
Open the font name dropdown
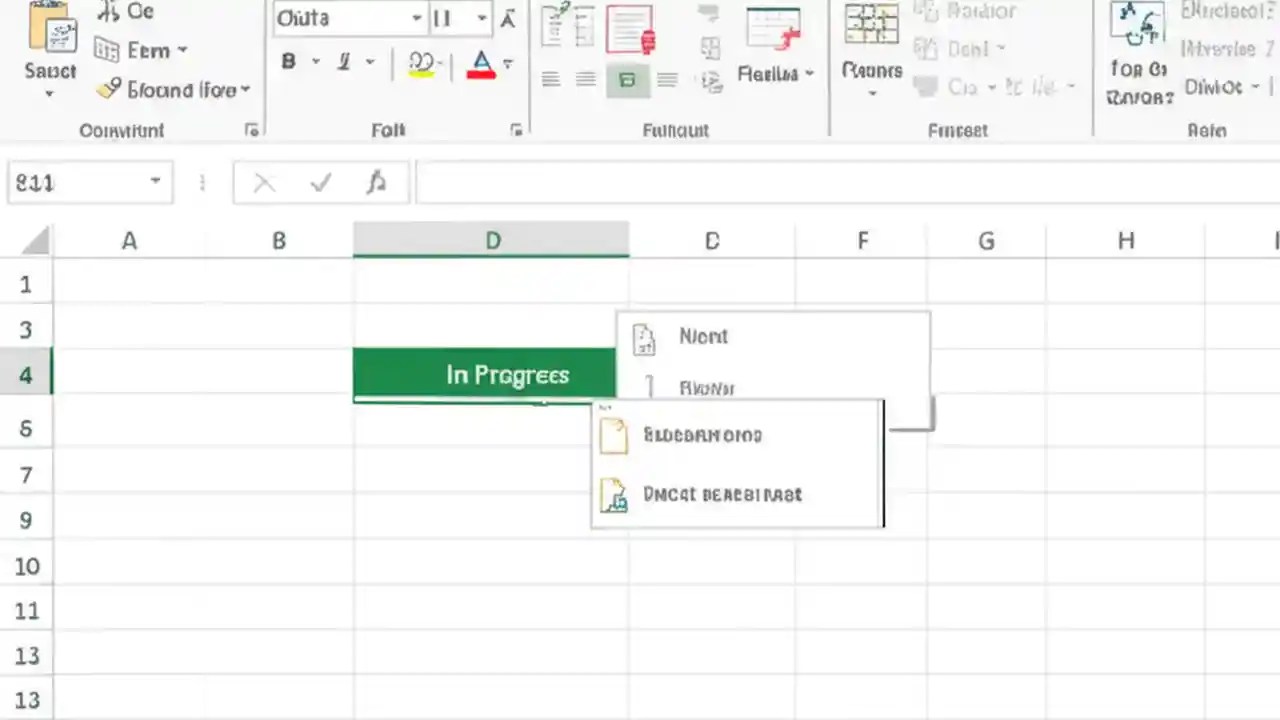(415, 18)
